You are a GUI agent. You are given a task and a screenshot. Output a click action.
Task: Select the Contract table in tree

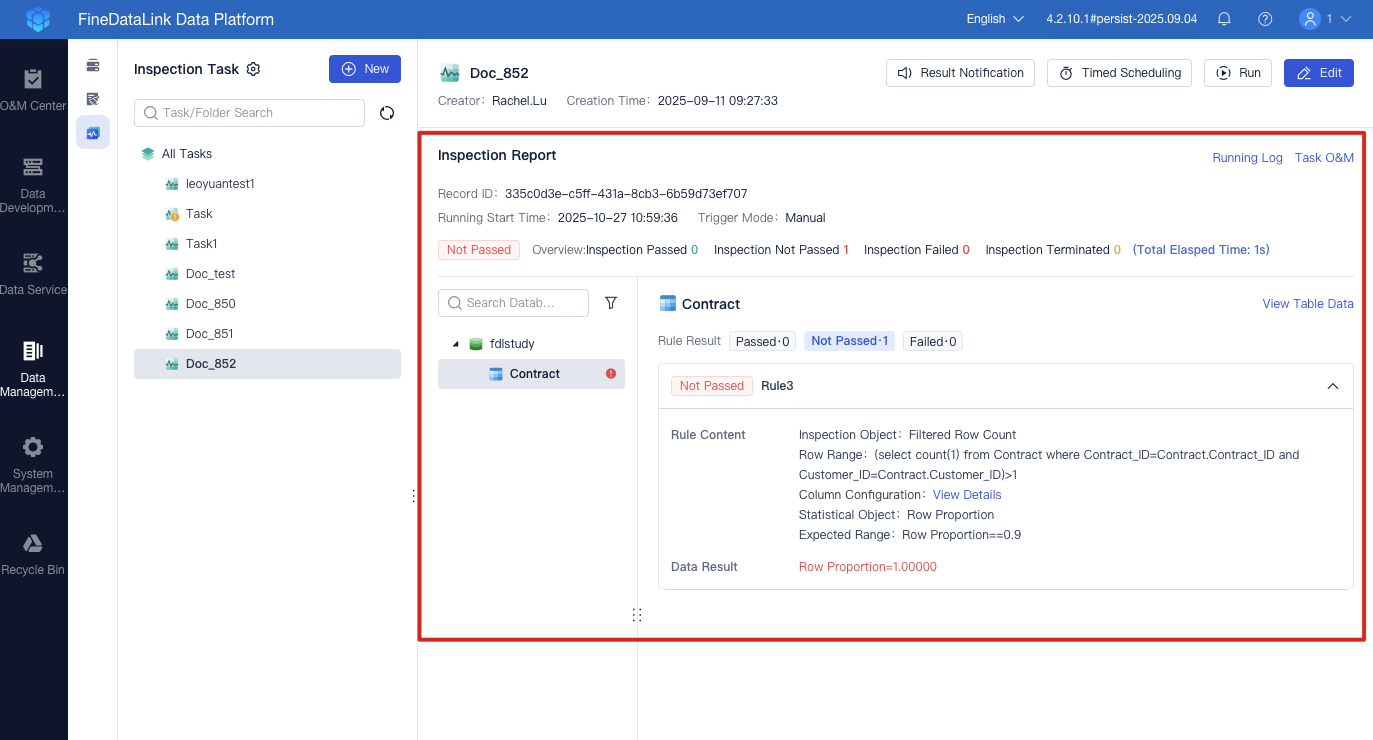[531, 374]
